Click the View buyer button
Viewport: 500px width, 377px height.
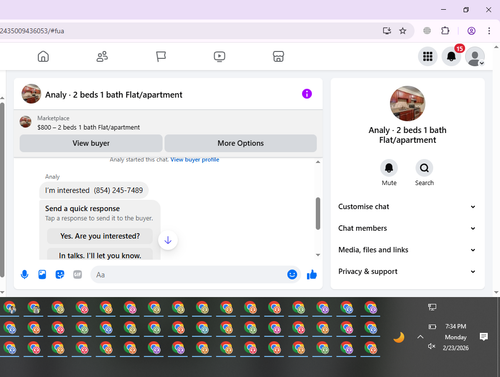click(x=91, y=143)
